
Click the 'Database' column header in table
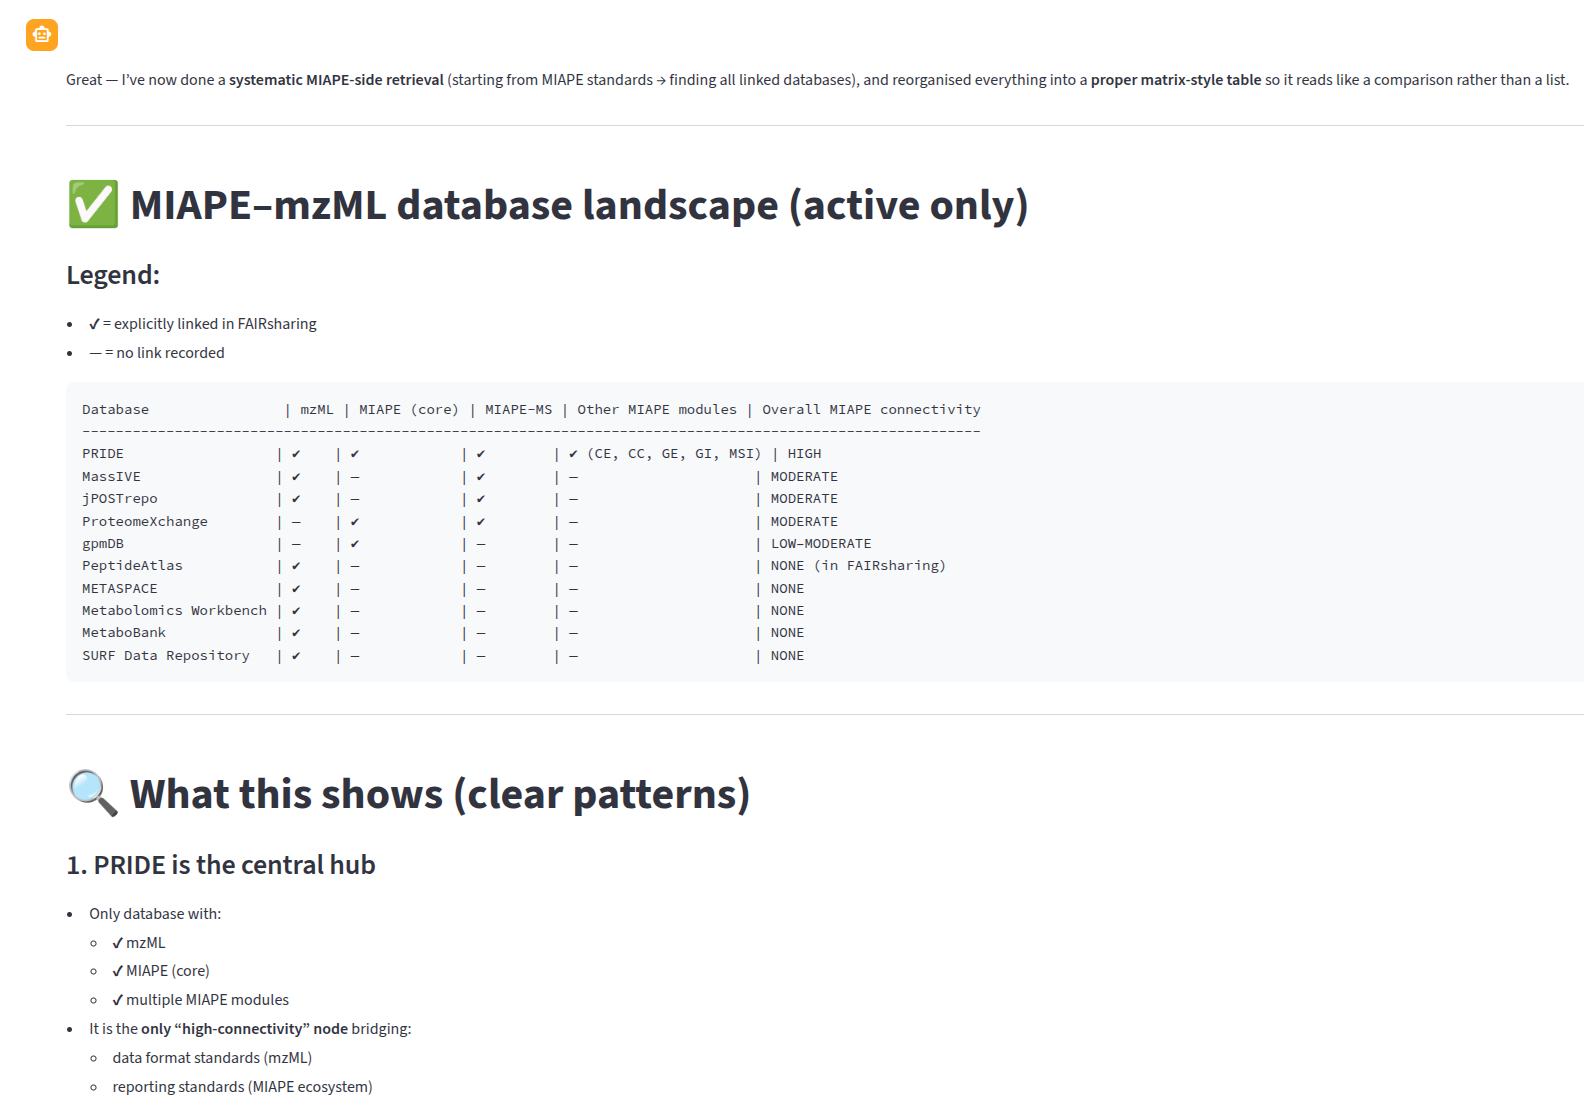click(115, 410)
